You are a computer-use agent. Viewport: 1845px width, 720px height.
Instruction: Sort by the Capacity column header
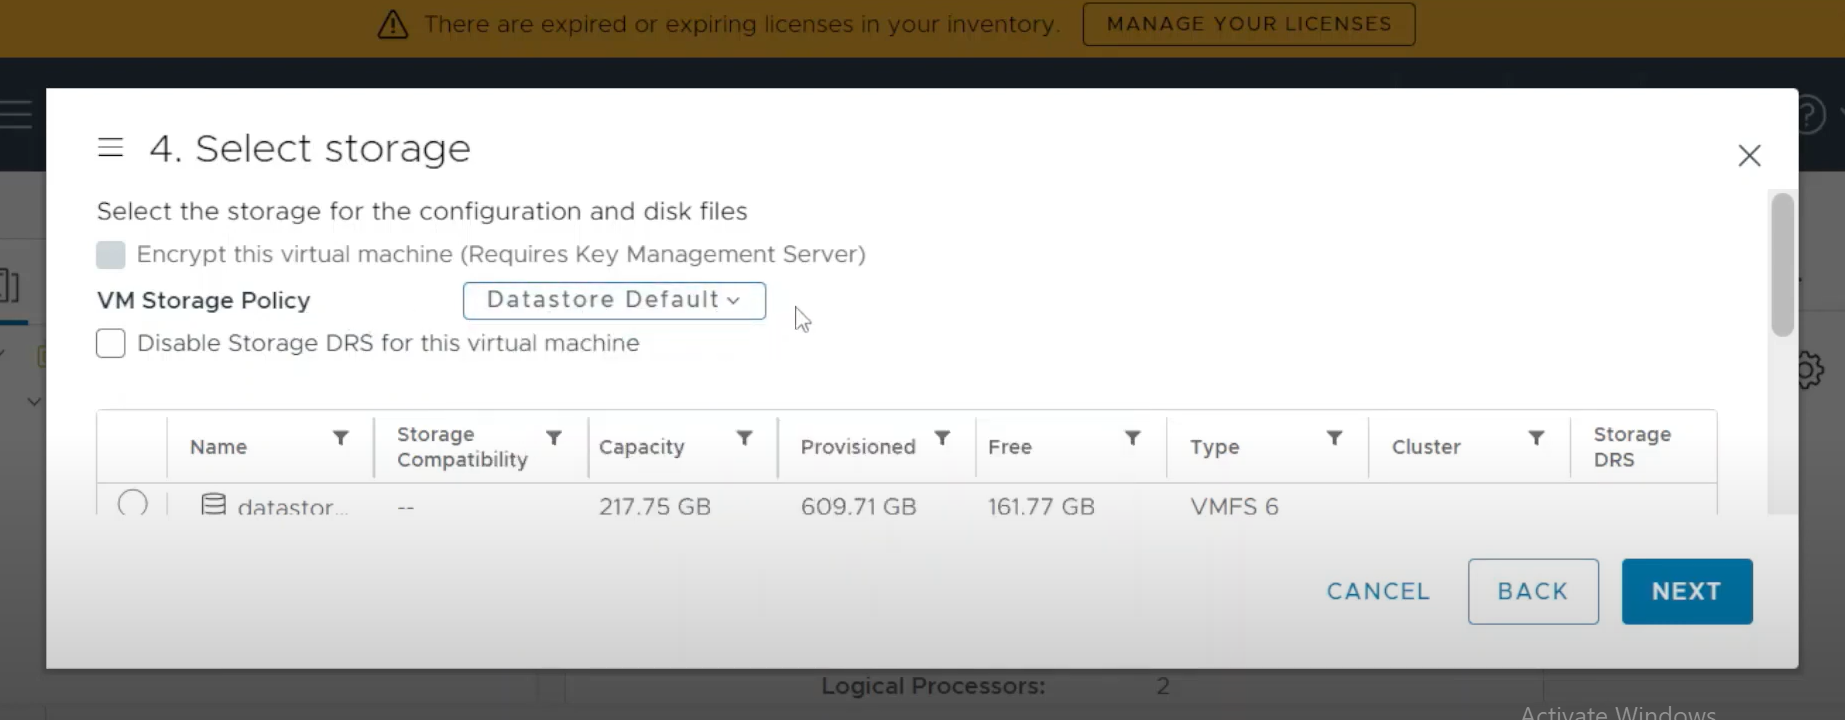click(x=641, y=447)
